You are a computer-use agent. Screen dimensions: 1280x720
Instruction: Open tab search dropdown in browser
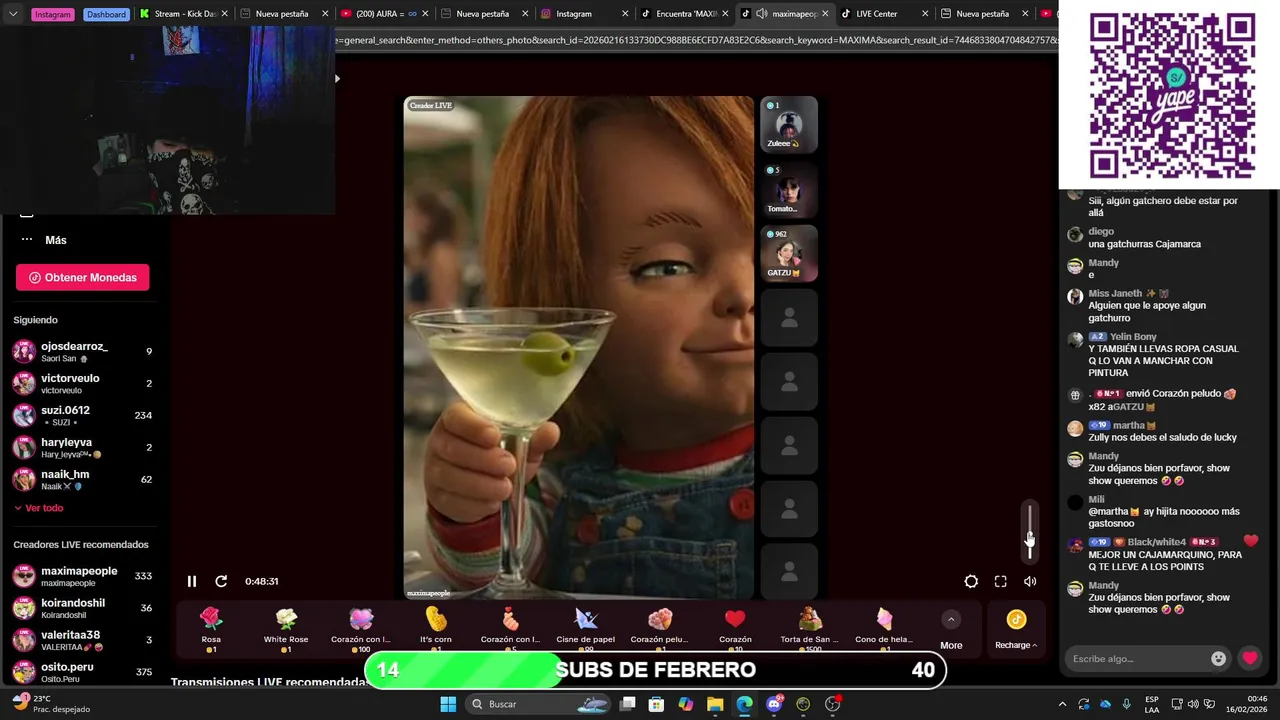click(13, 14)
